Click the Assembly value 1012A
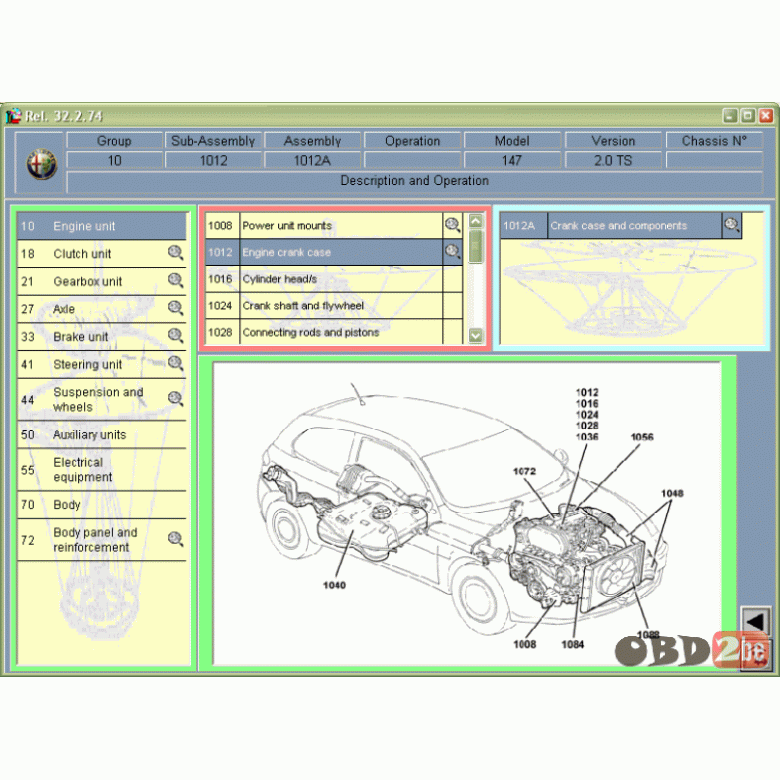 click(x=312, y=160)
